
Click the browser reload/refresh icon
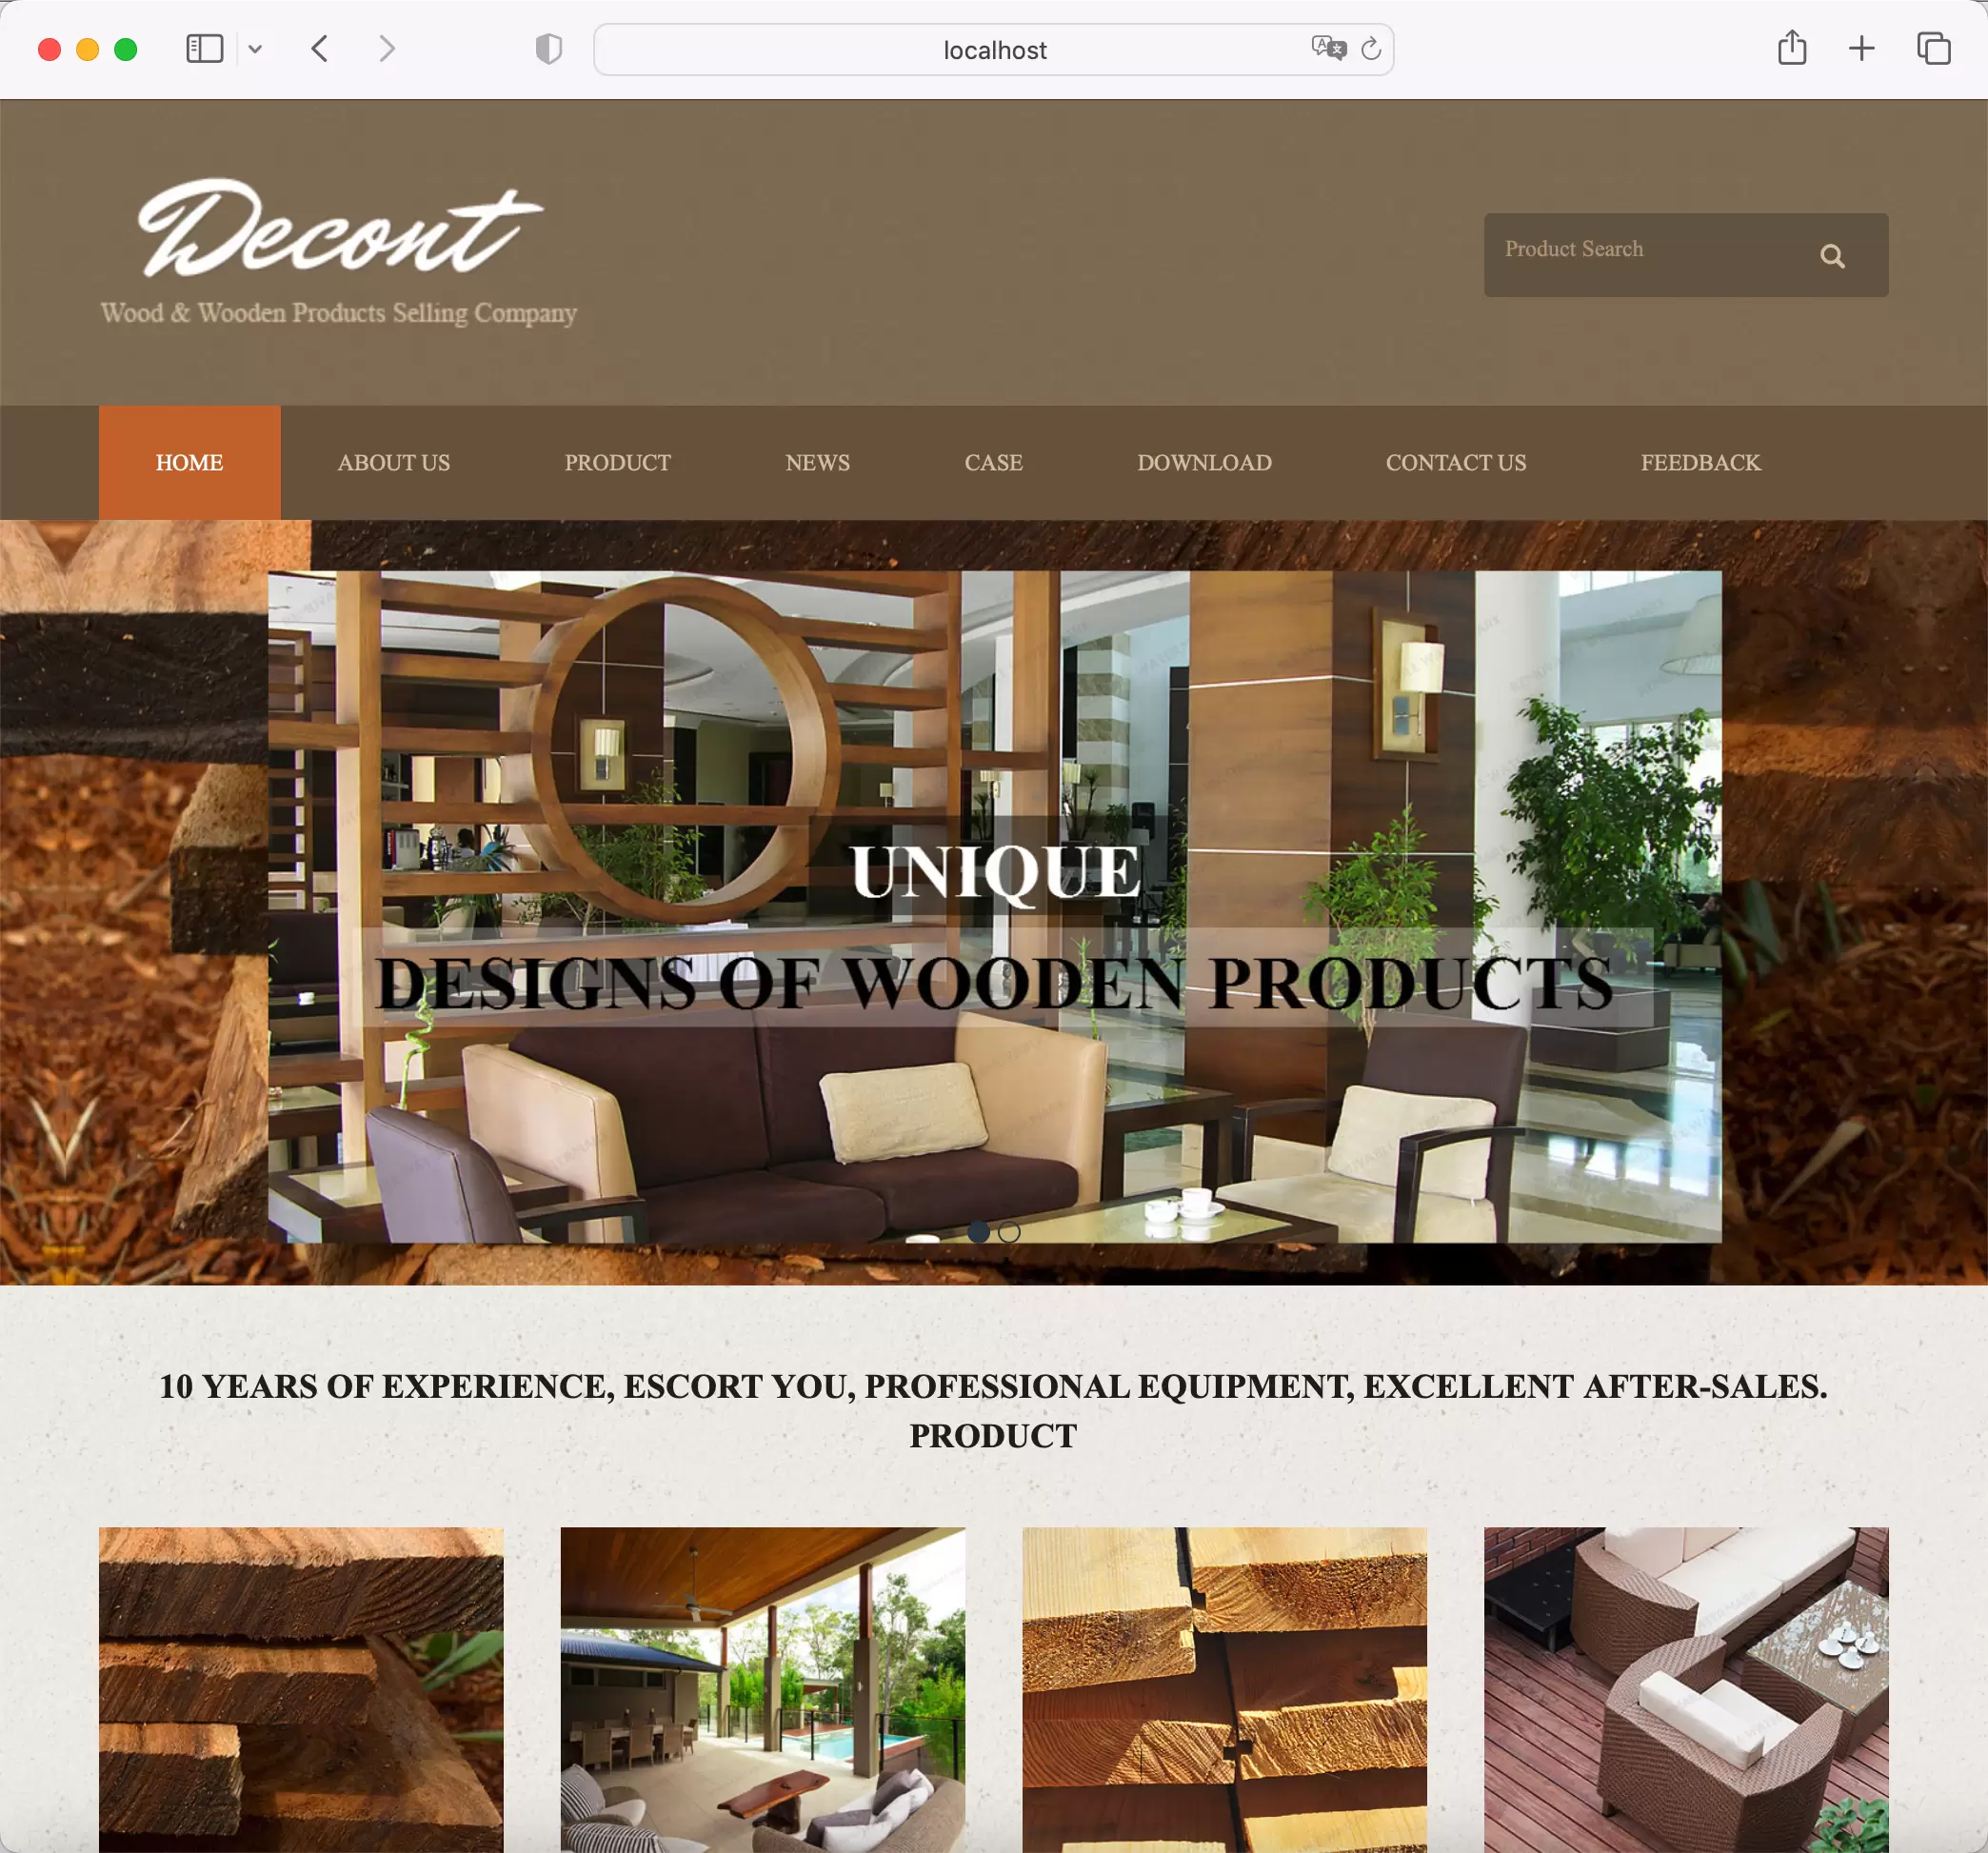pos(1372,49)
